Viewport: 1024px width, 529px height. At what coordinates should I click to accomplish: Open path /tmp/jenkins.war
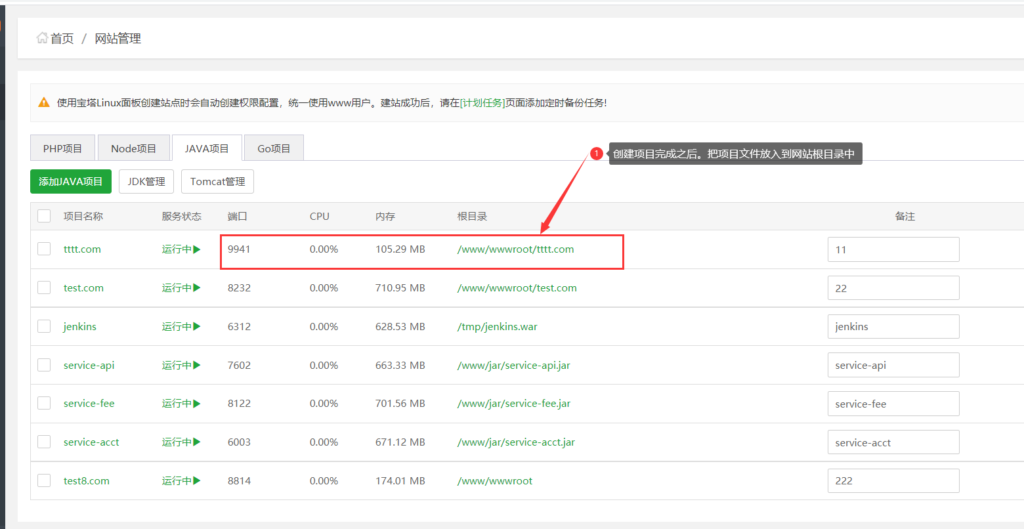(x=497, y=327)
